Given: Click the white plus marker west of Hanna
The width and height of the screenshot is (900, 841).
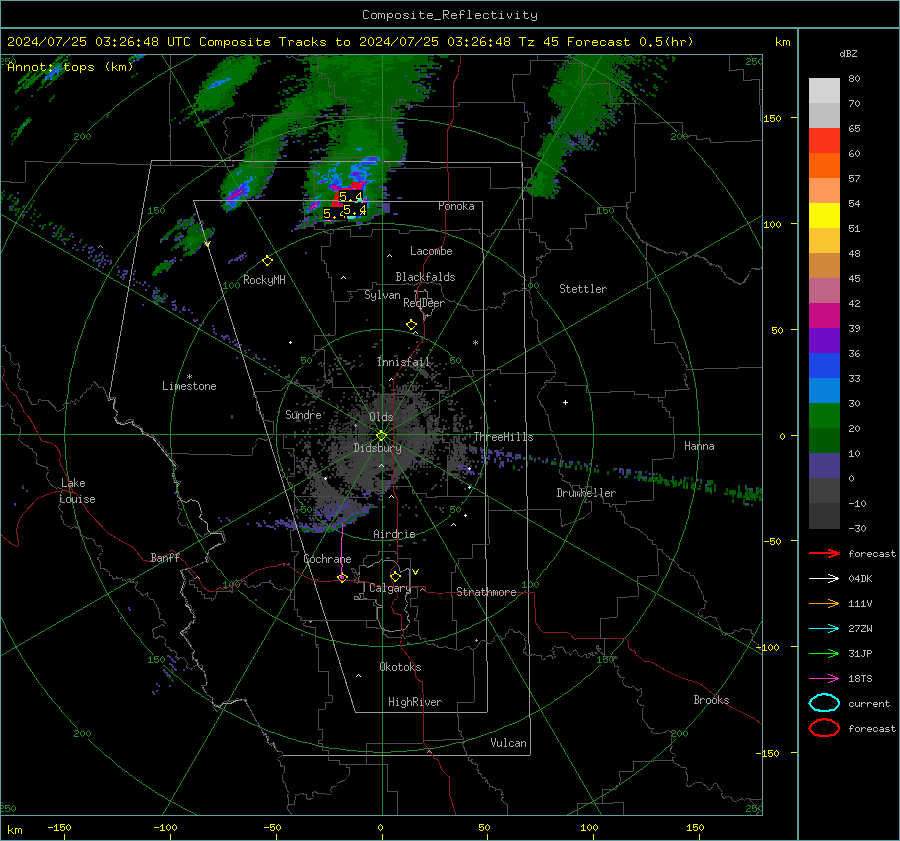Looking at the screenshot, I should pyautogui.click(x=565, y=402).
